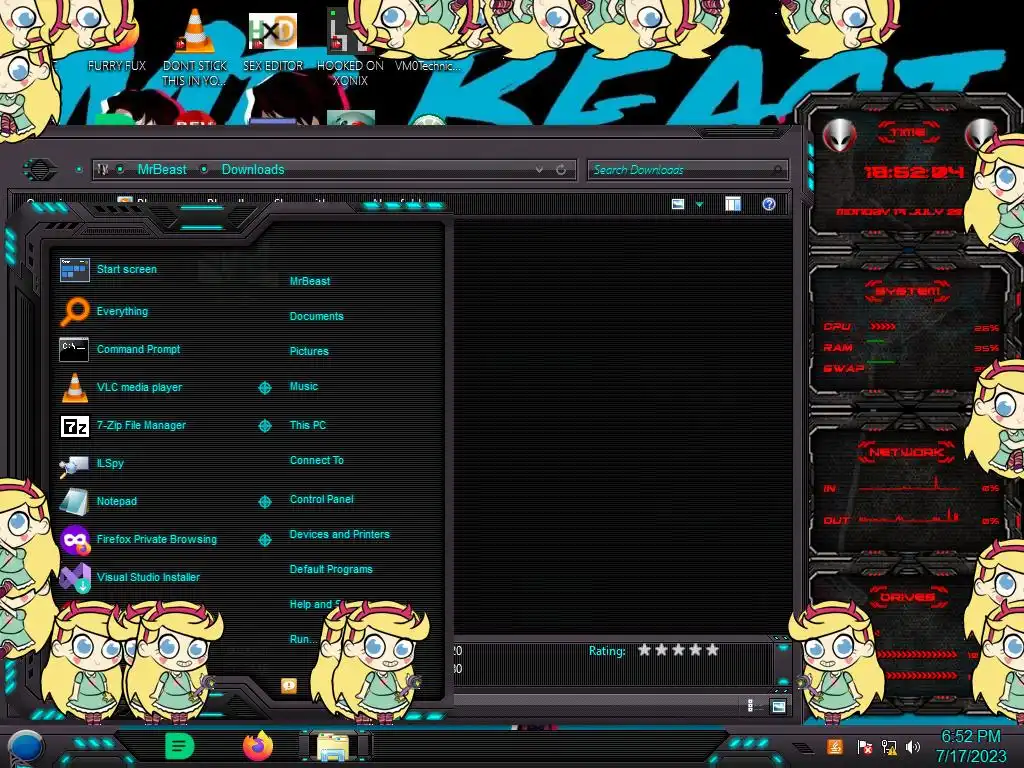The height and width of the screenshot is (768, 1024).
Task: Open the DONT STICK THIS IN YO... VLC shortcut
Action: (195, 47)
